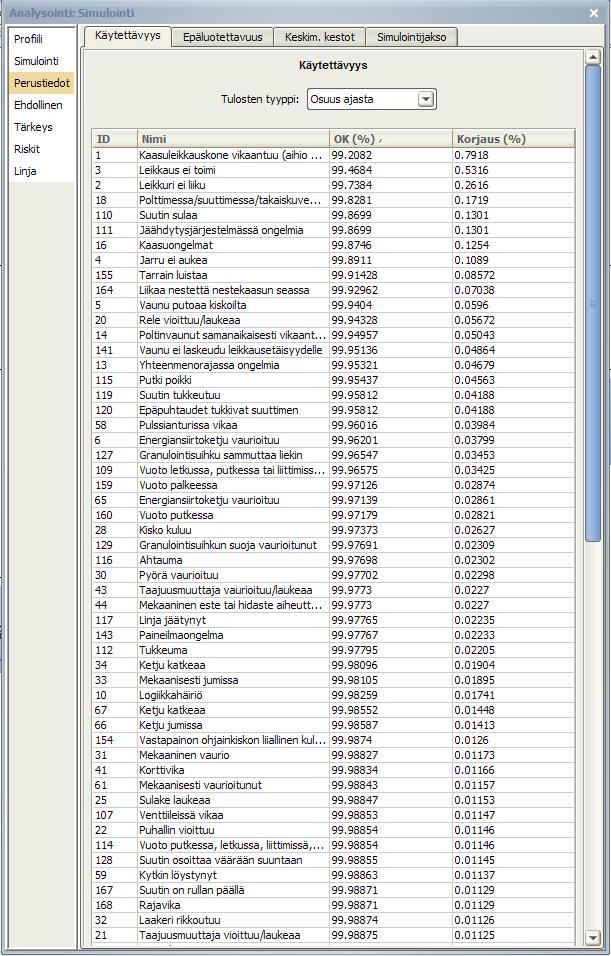
Task: Select row 'Granulointisuihku sammuttaa liekin'
Action: pyautogui.click(x=334, y=455)
